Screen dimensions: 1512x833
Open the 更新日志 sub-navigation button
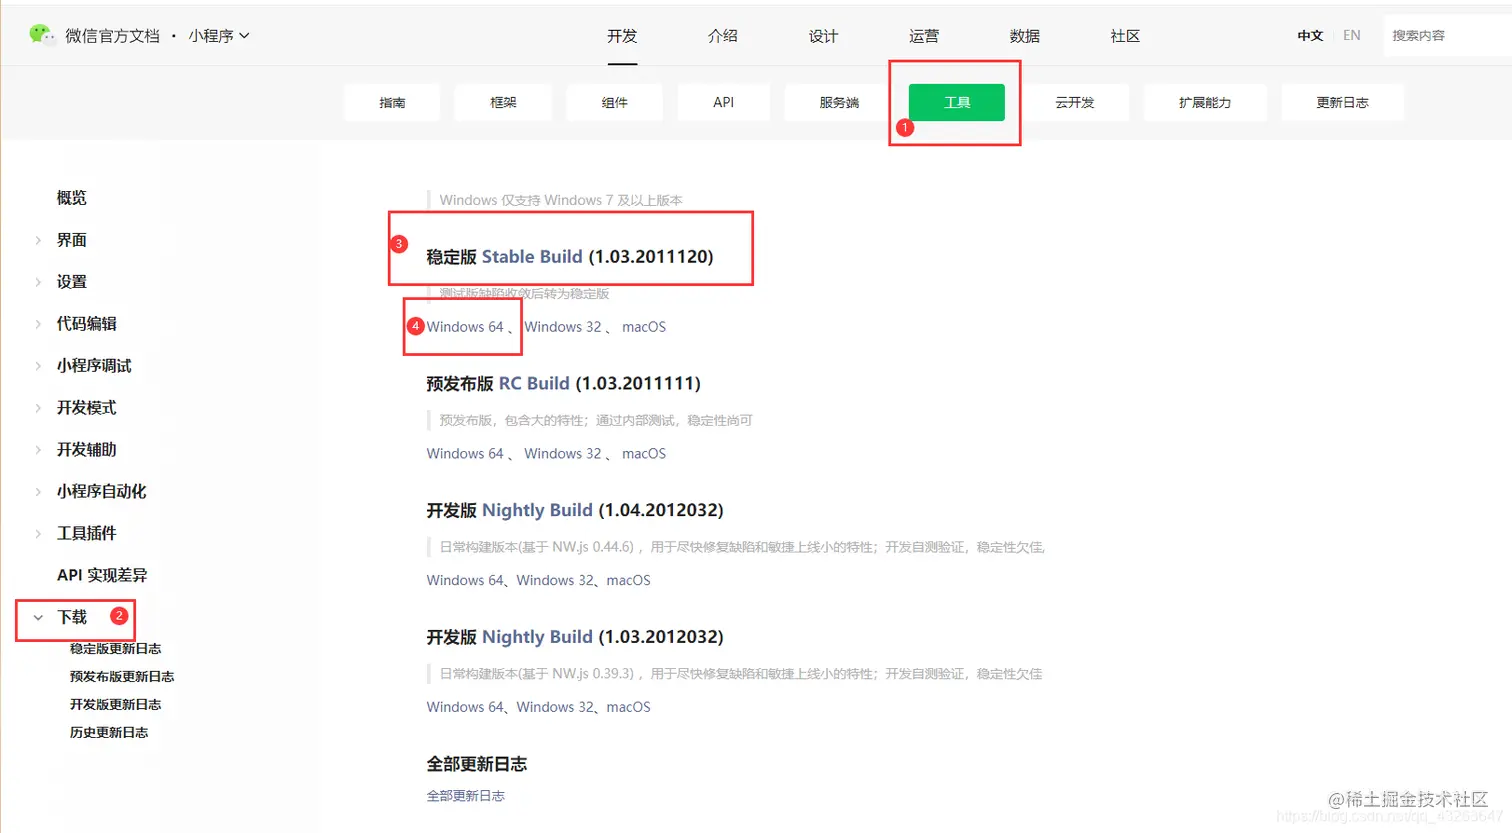click(1342, 102)
